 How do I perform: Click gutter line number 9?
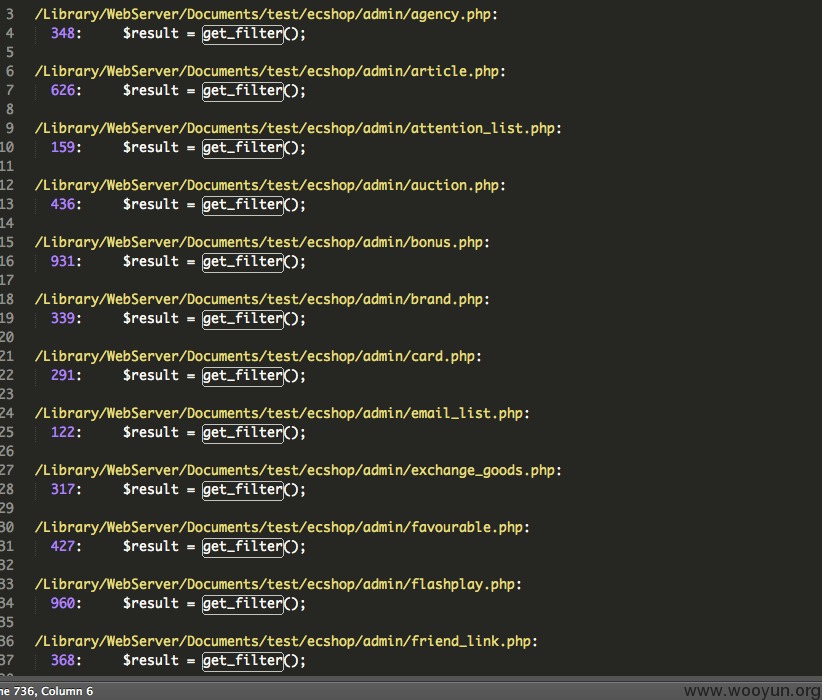pyautogui.click(x=9, y=128)
